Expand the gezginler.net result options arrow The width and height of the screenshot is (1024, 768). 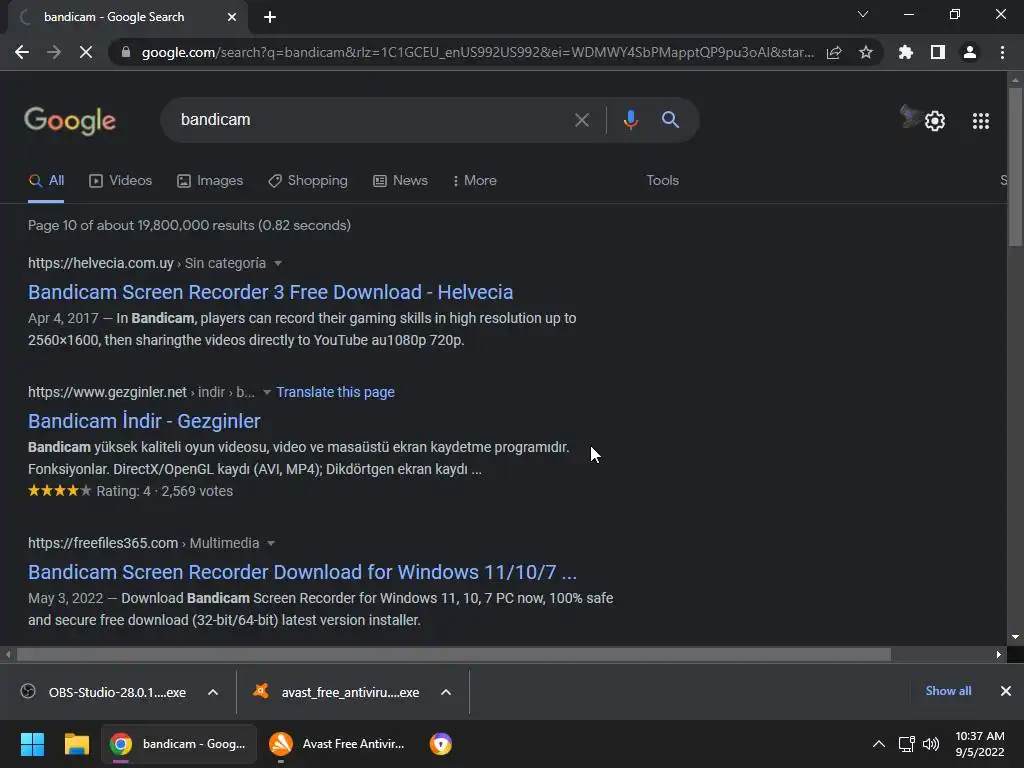(266, 392)
